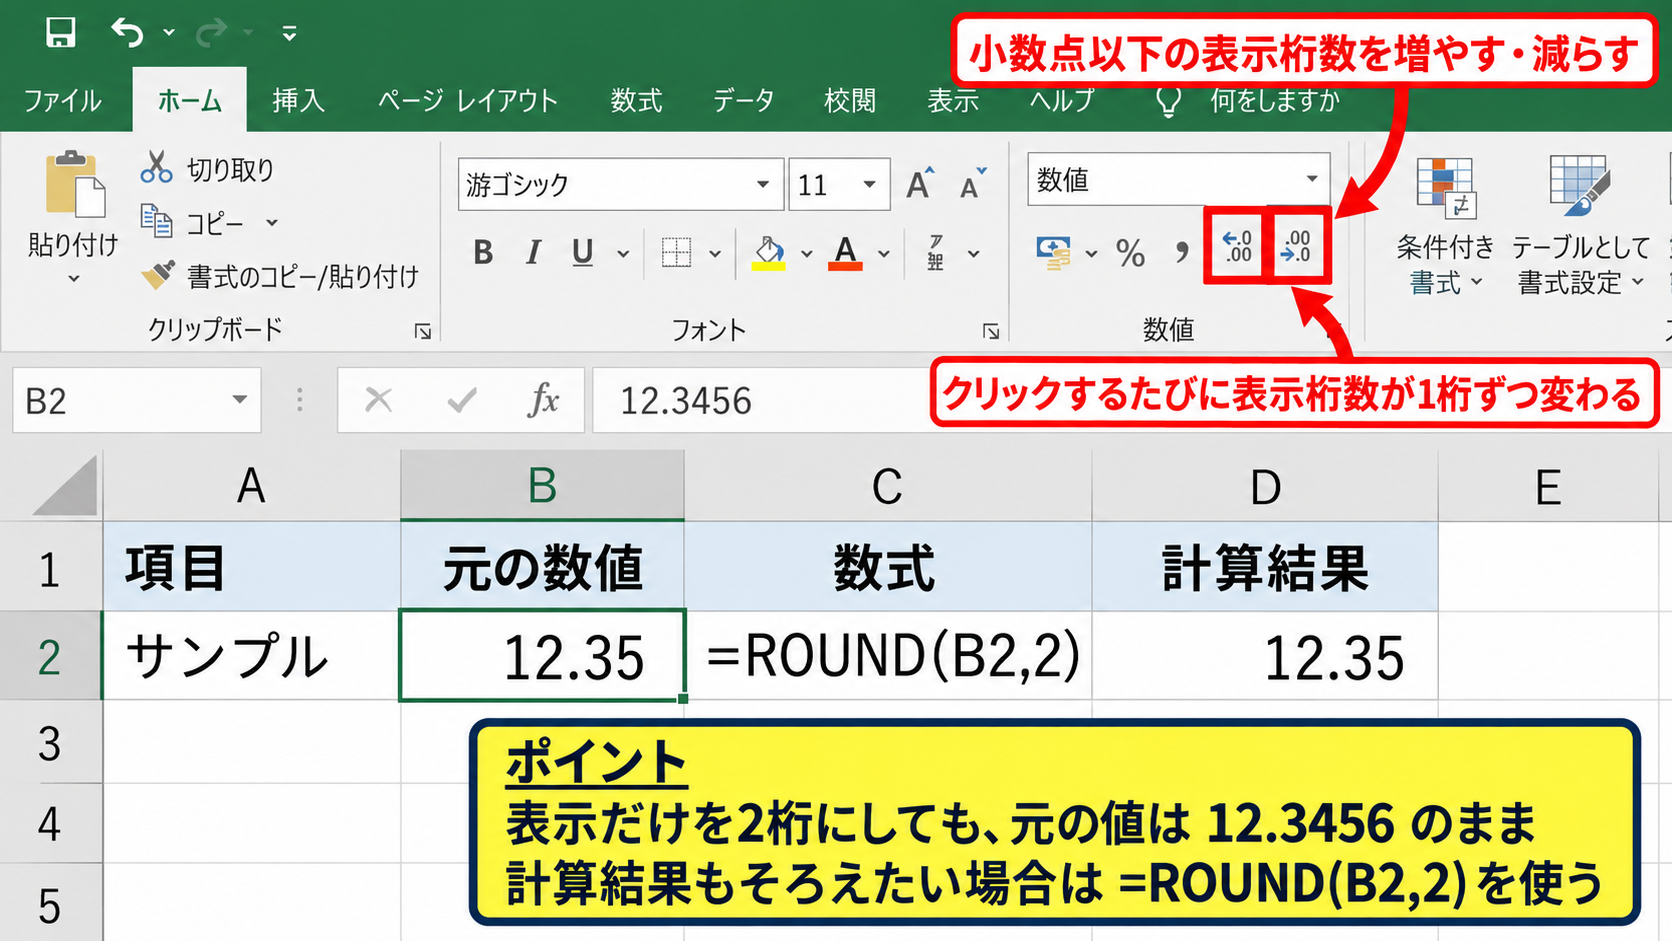This screenshot has width=1672, height=941.
Task: Click the borders icon
Action: 677,253
